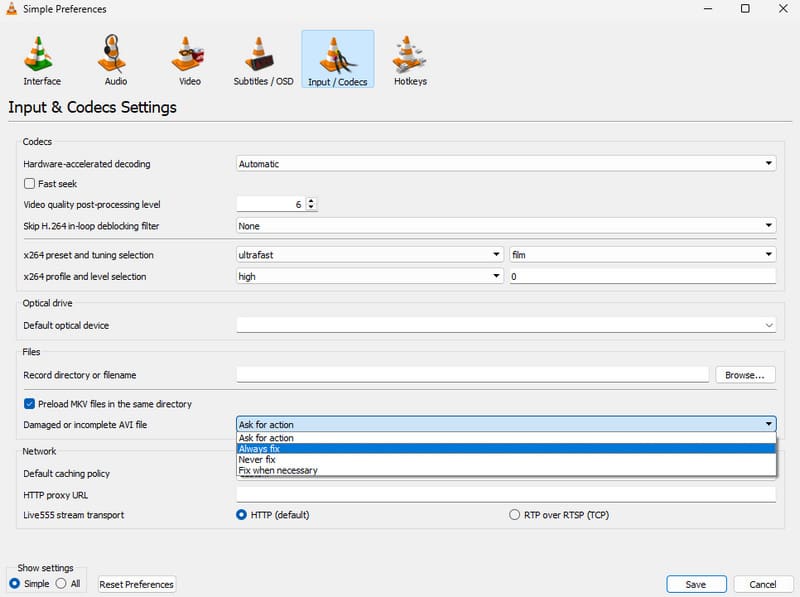Viewport: 800px width, 597px height.
Task: Click the HTTP proxy URL field
Action: (500, 493)
